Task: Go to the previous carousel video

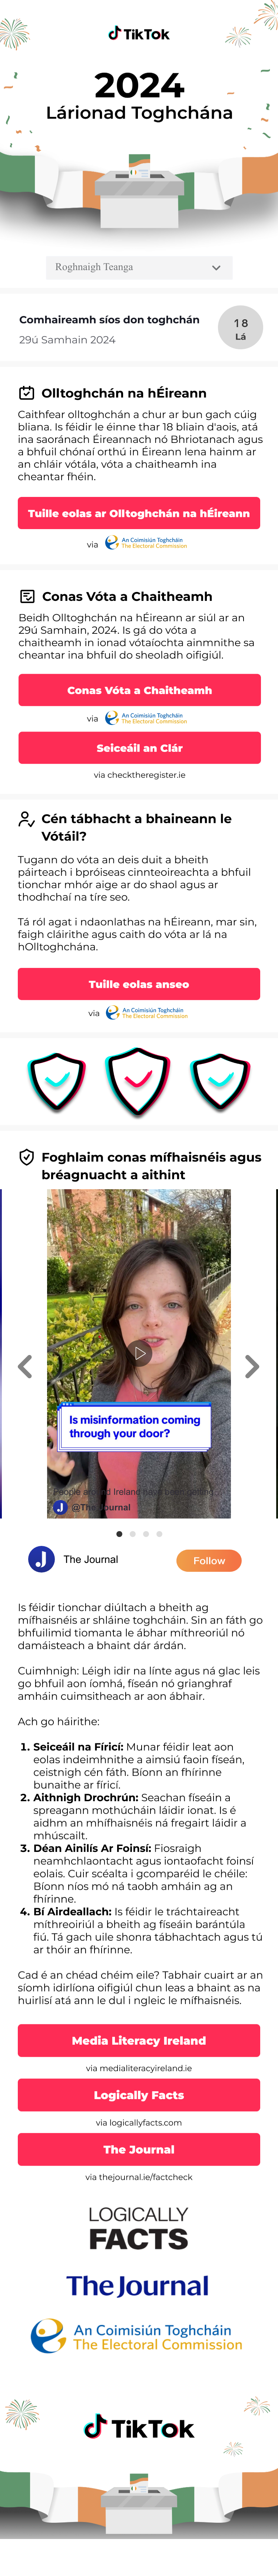Action: pos(25,1366)
